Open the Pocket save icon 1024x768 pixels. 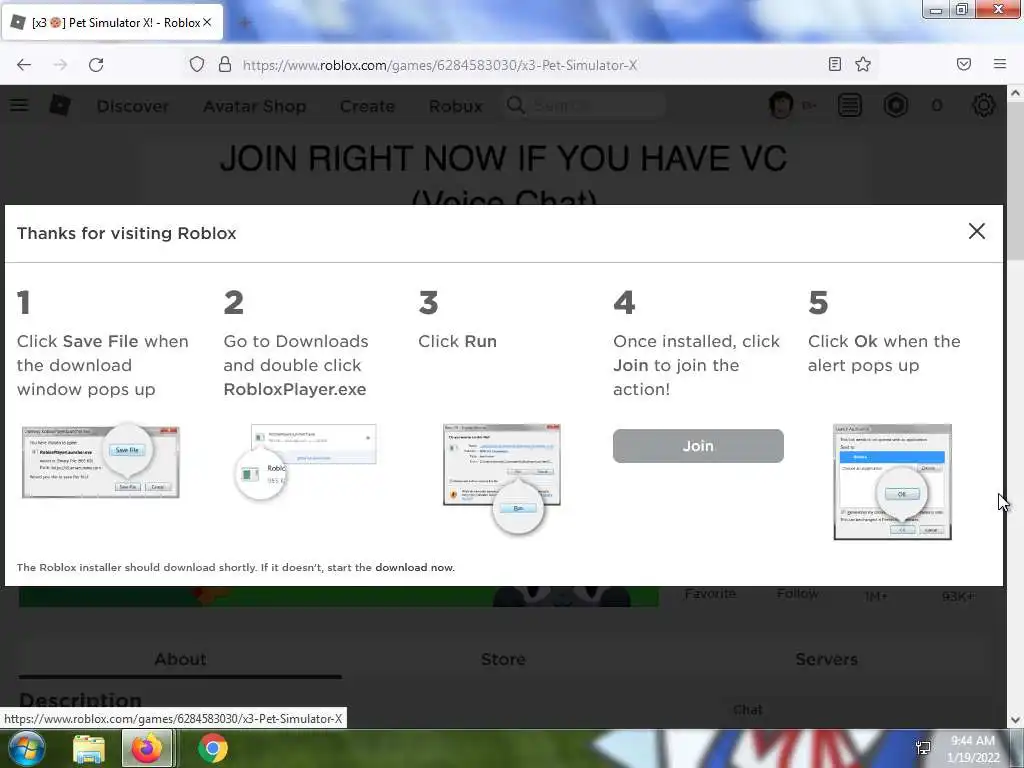pos(964,64)
